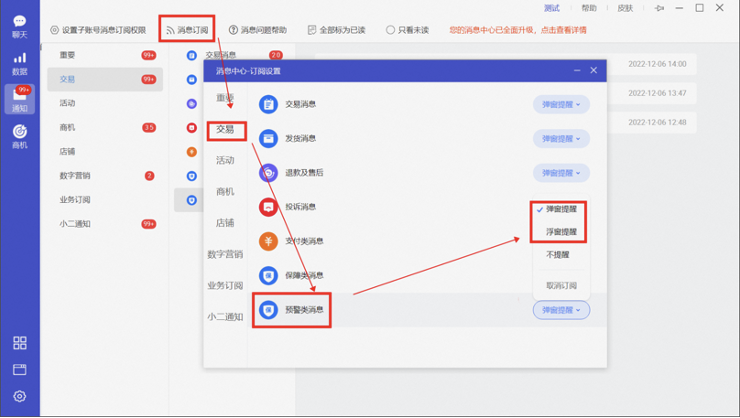Open the 商机 sidebar icon

pos(19,137)
